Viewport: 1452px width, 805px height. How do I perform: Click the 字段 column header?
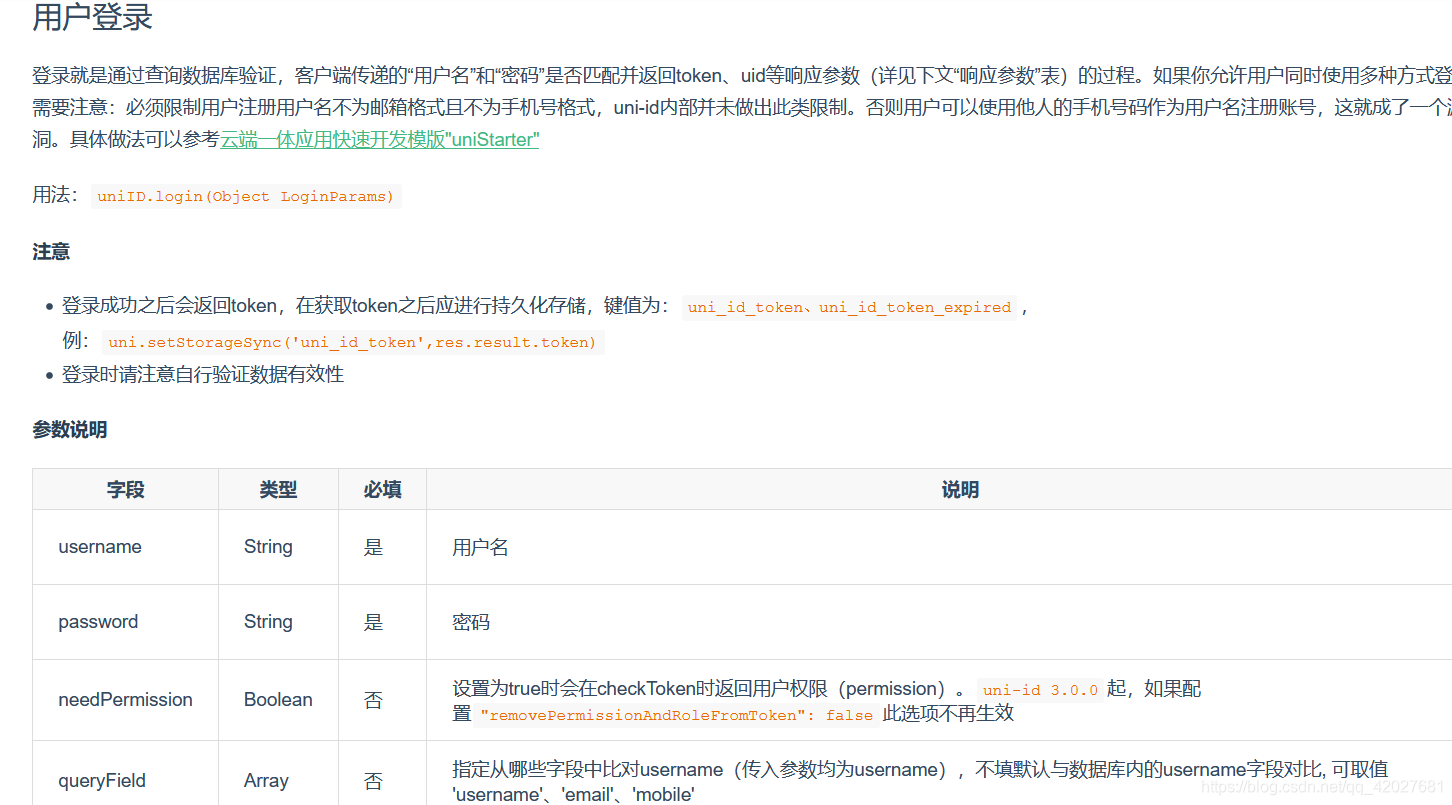point(126,490)
